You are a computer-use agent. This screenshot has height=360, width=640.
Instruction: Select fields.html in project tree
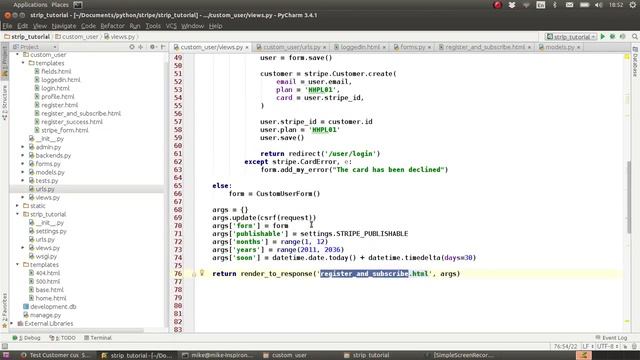point(52,71)
